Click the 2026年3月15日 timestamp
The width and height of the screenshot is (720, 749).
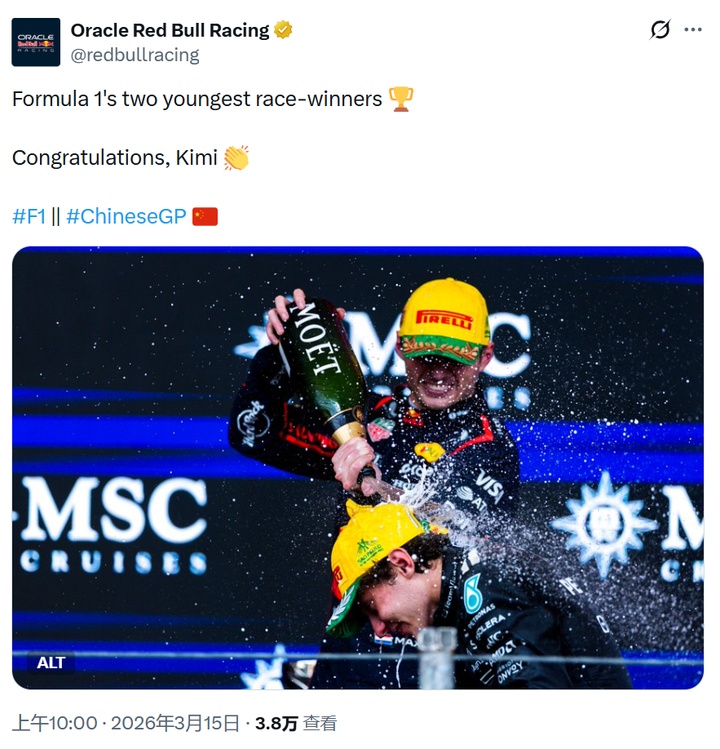point(175,723)
